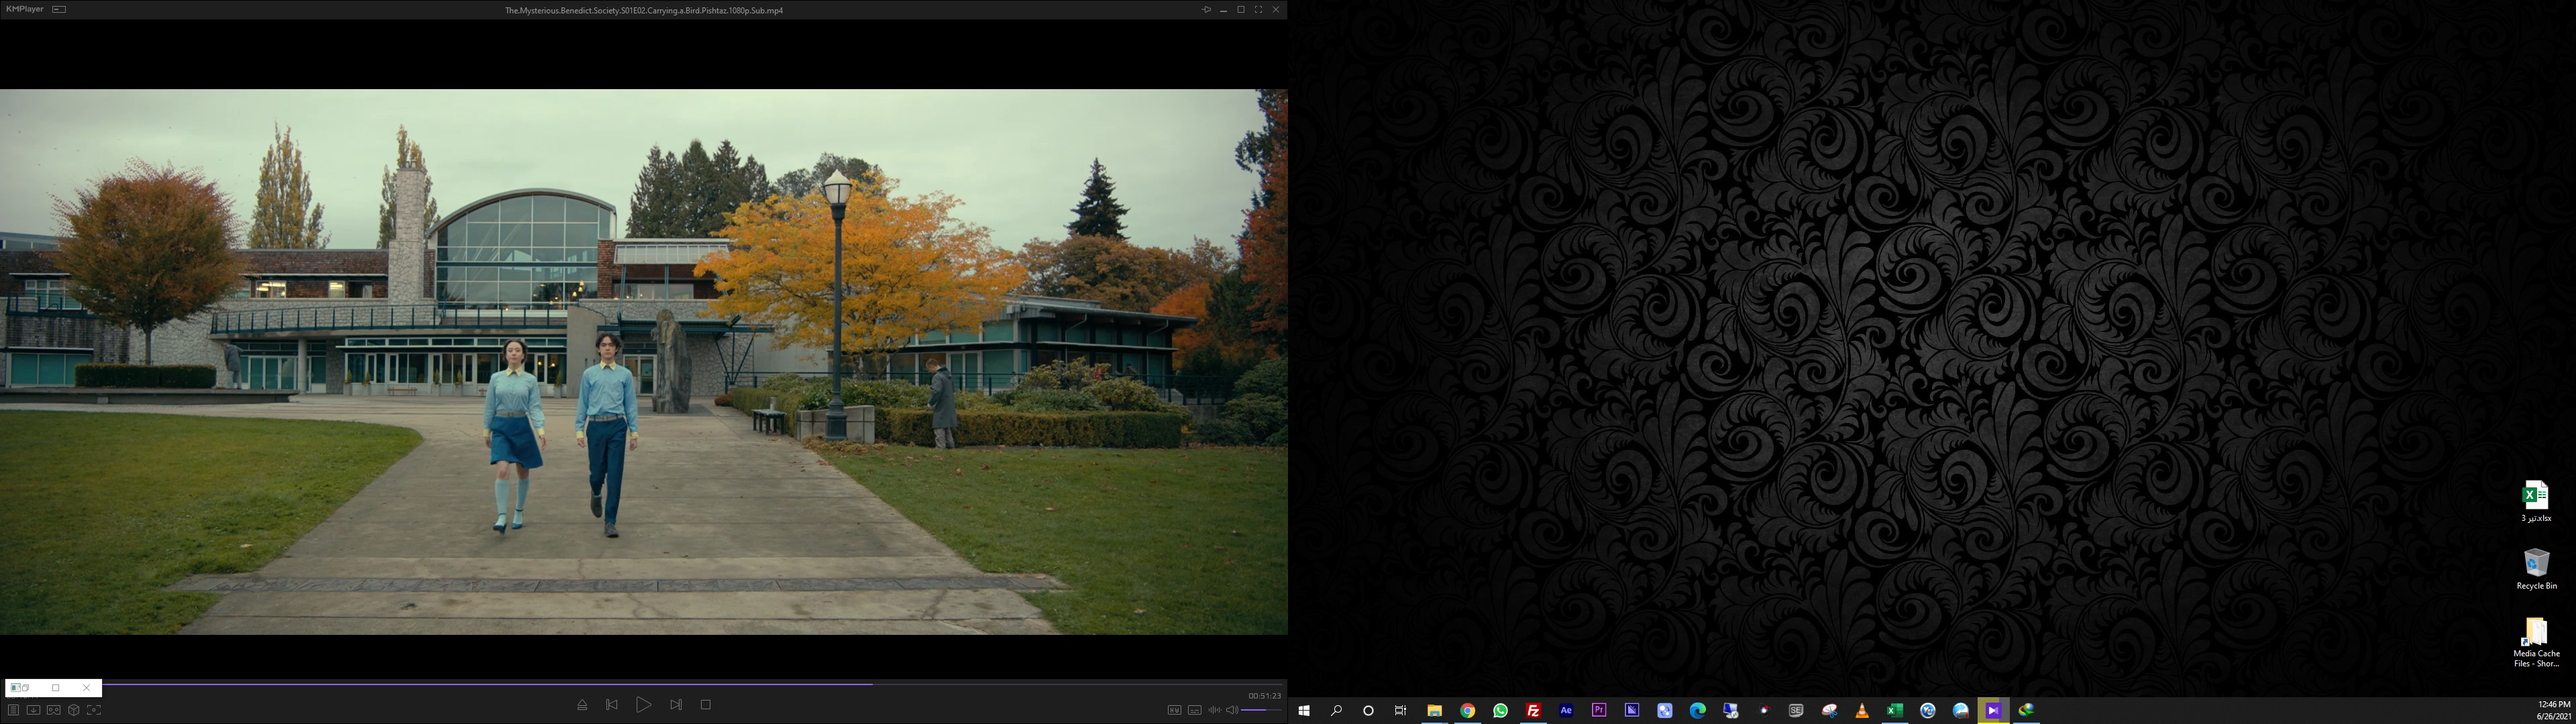
Task: Click the screen capture focus icon
Action: pyautogui.click(x=94, y=710)
